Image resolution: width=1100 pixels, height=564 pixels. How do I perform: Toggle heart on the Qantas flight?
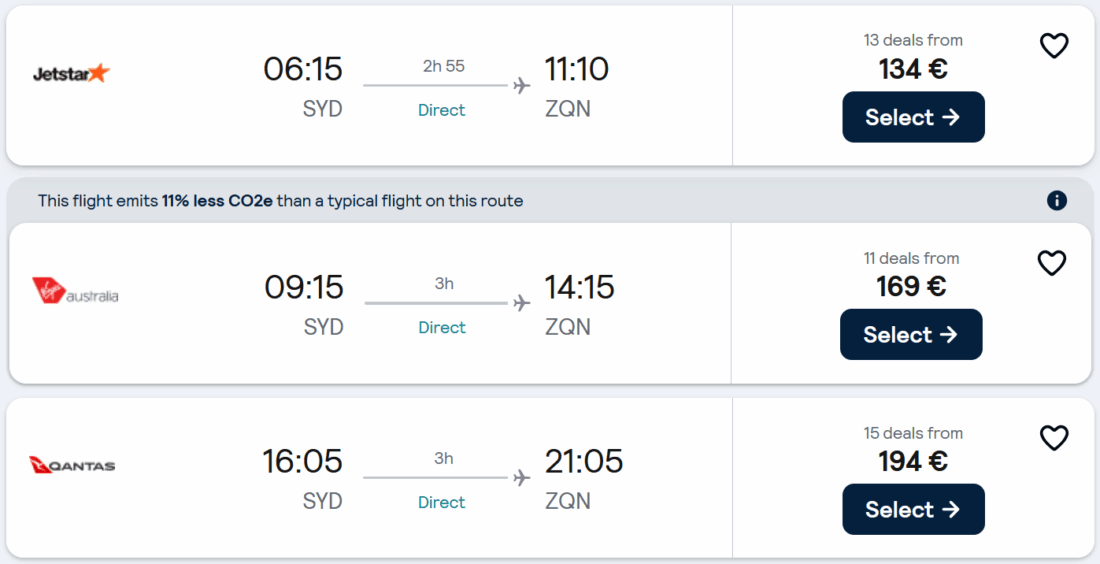[x=1054, y=438]
